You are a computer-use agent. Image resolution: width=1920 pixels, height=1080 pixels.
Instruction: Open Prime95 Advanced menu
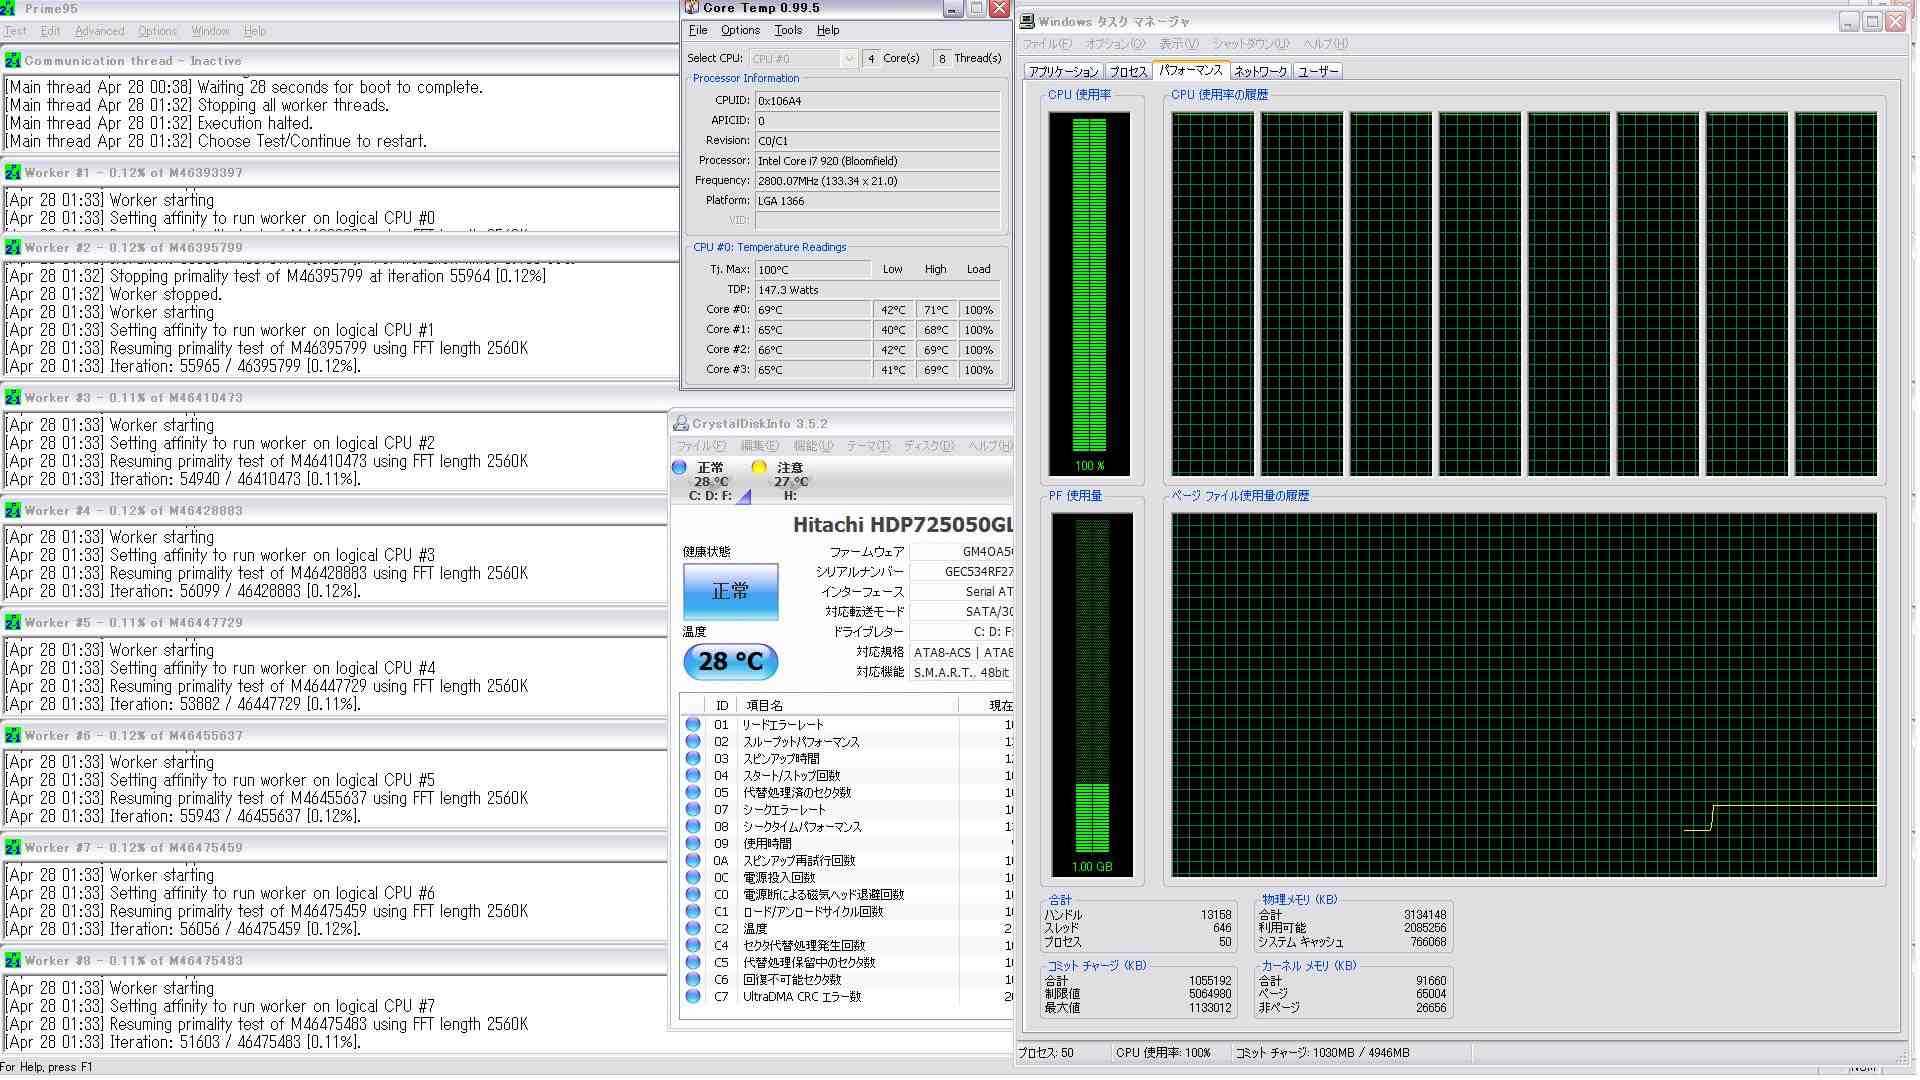coord(99,31)
